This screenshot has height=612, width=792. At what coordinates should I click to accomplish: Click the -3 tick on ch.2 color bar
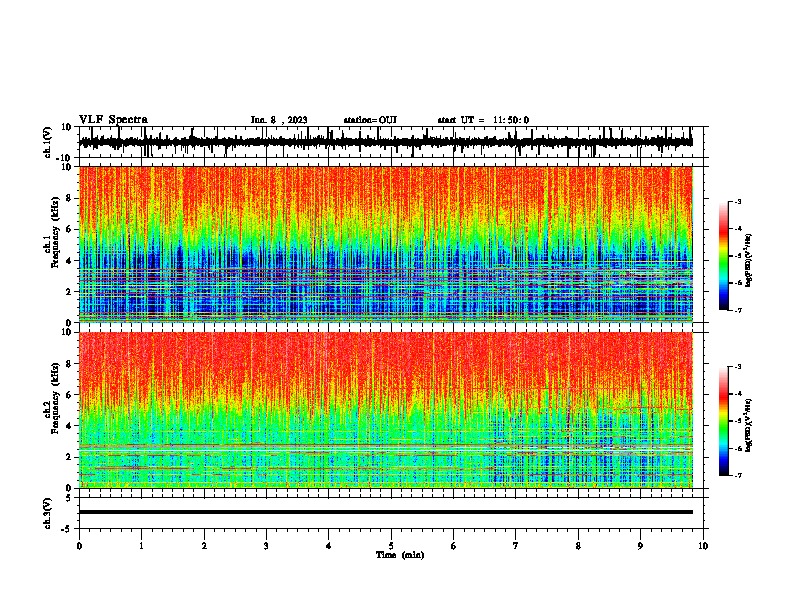[738, 367]
